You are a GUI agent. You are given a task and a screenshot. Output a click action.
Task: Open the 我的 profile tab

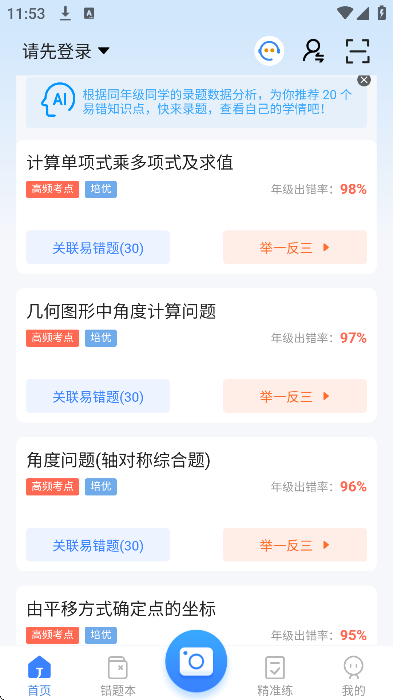tap(353, 676)
